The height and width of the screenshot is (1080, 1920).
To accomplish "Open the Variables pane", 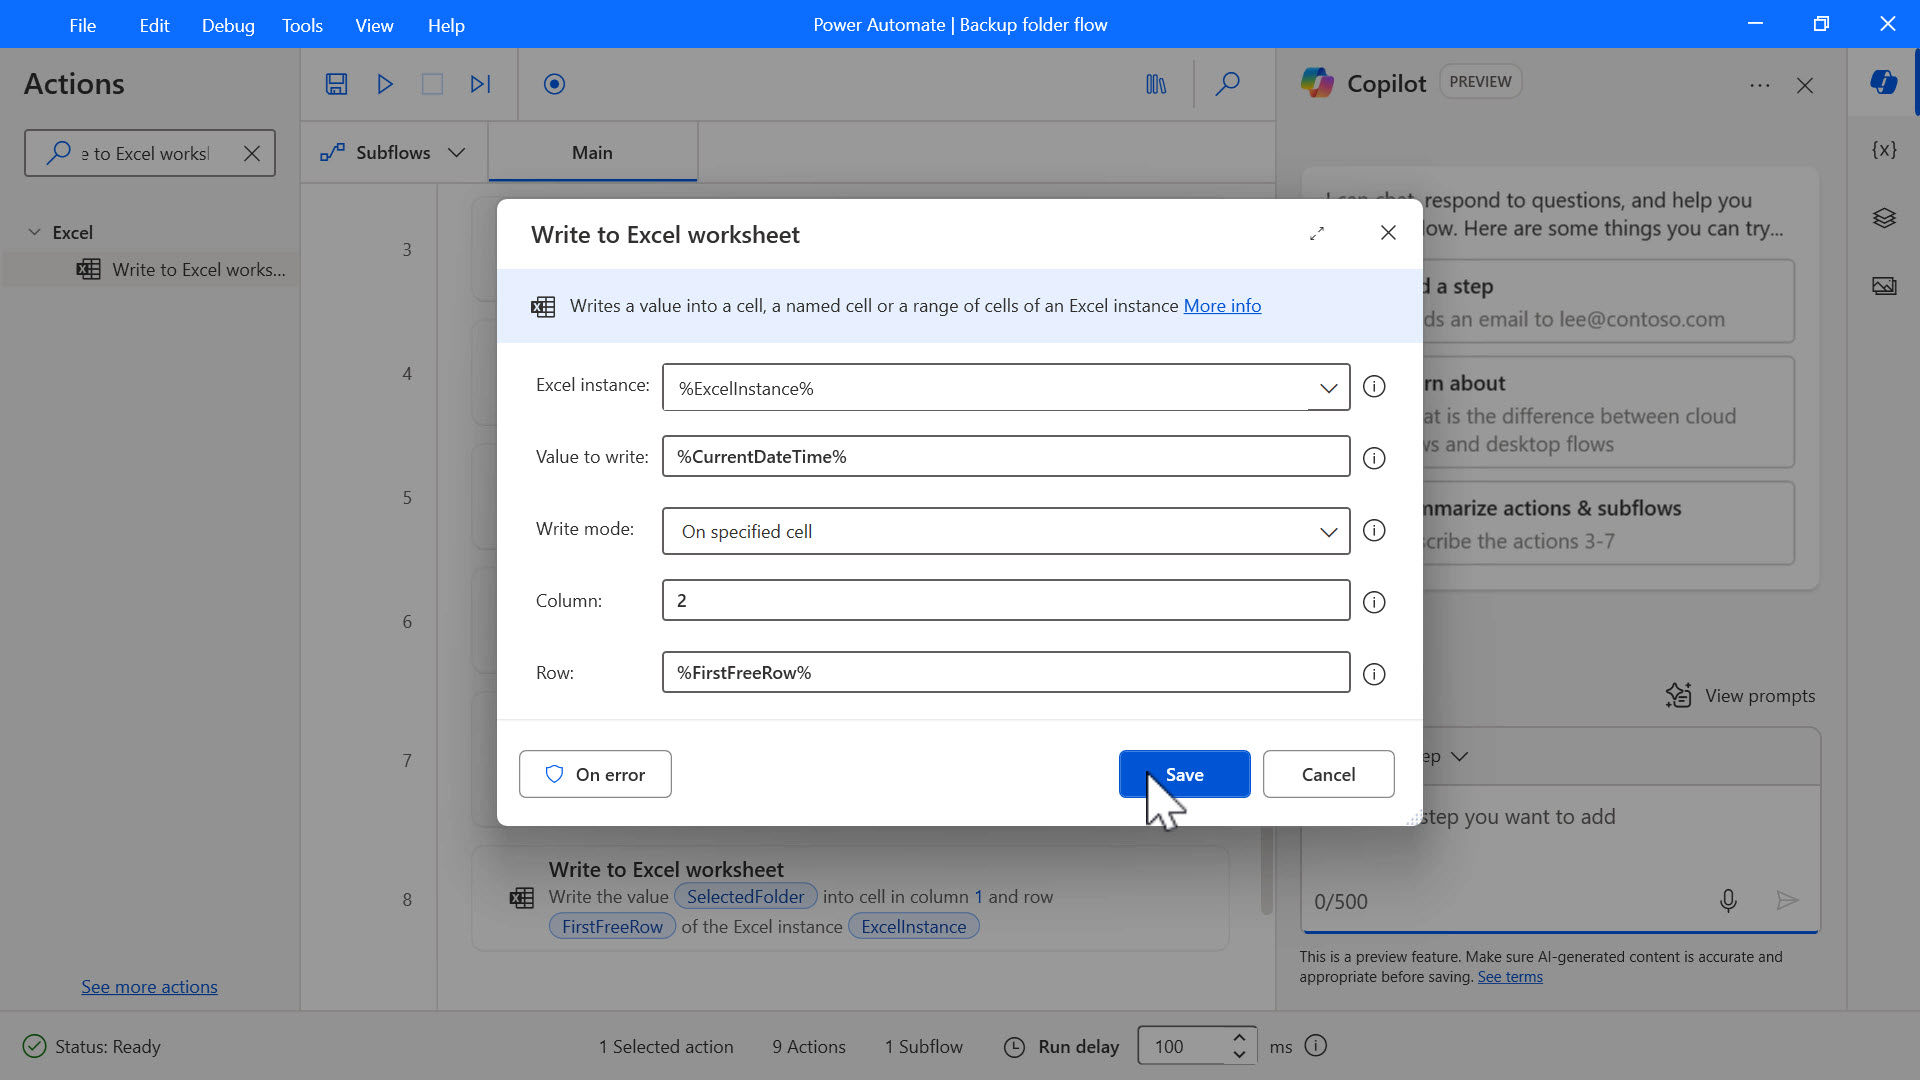I will tap(1884, 149).
